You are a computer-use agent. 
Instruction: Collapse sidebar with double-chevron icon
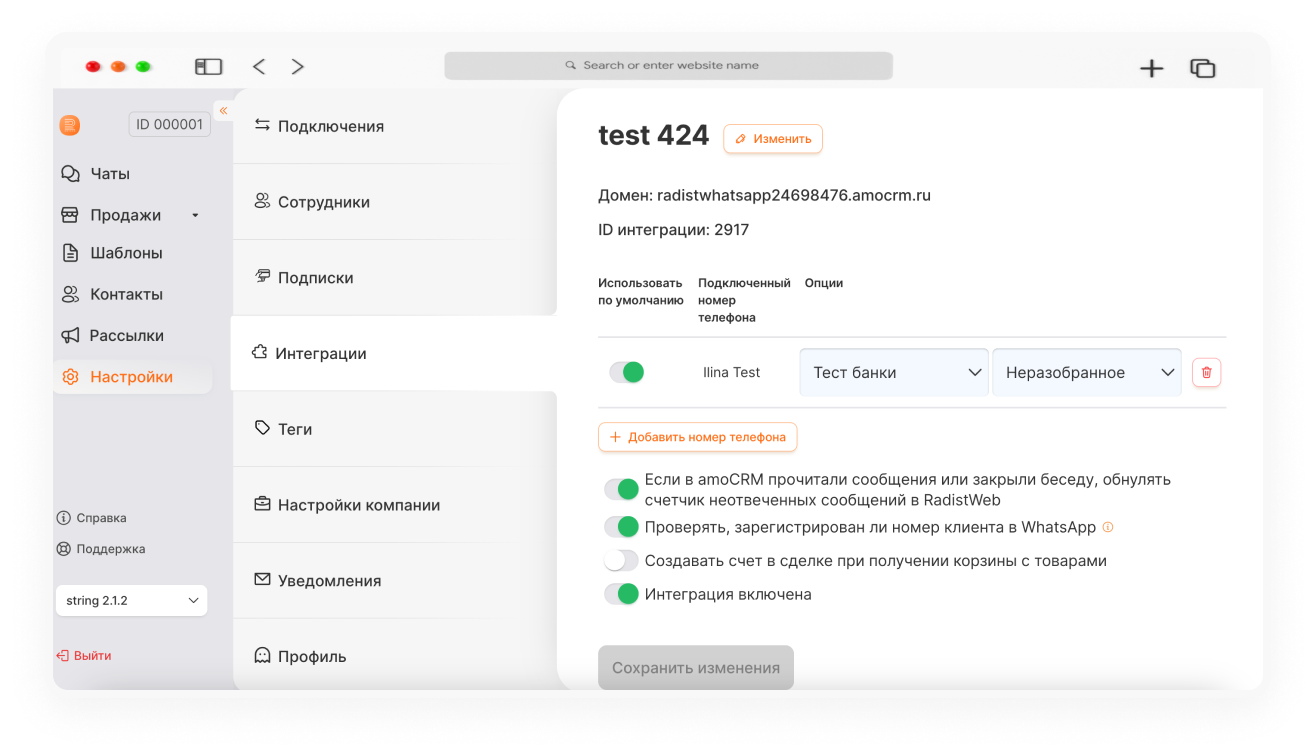click(x=223, y=110)
